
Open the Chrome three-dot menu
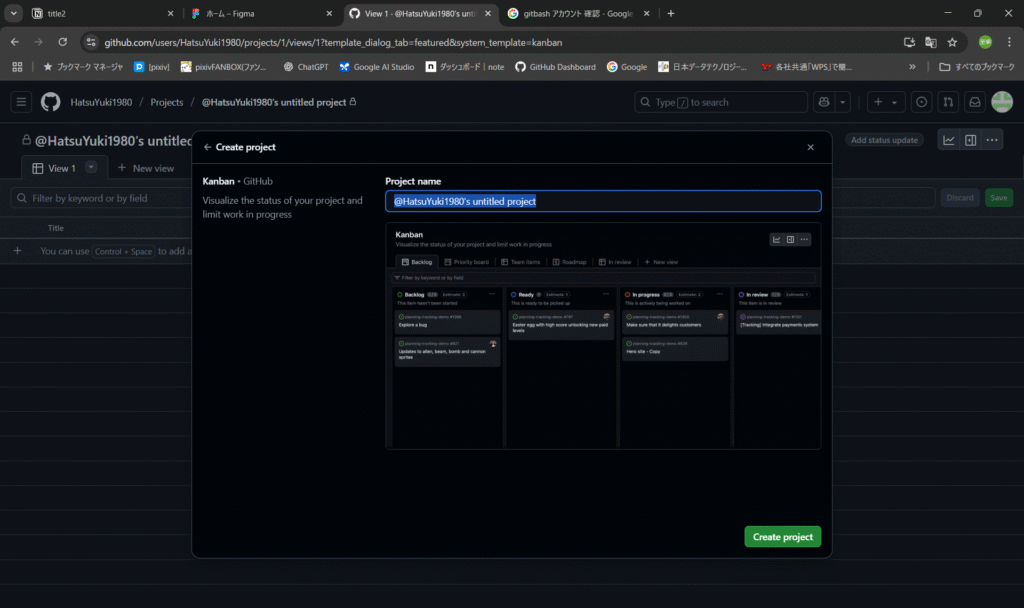coord(1009,42)
